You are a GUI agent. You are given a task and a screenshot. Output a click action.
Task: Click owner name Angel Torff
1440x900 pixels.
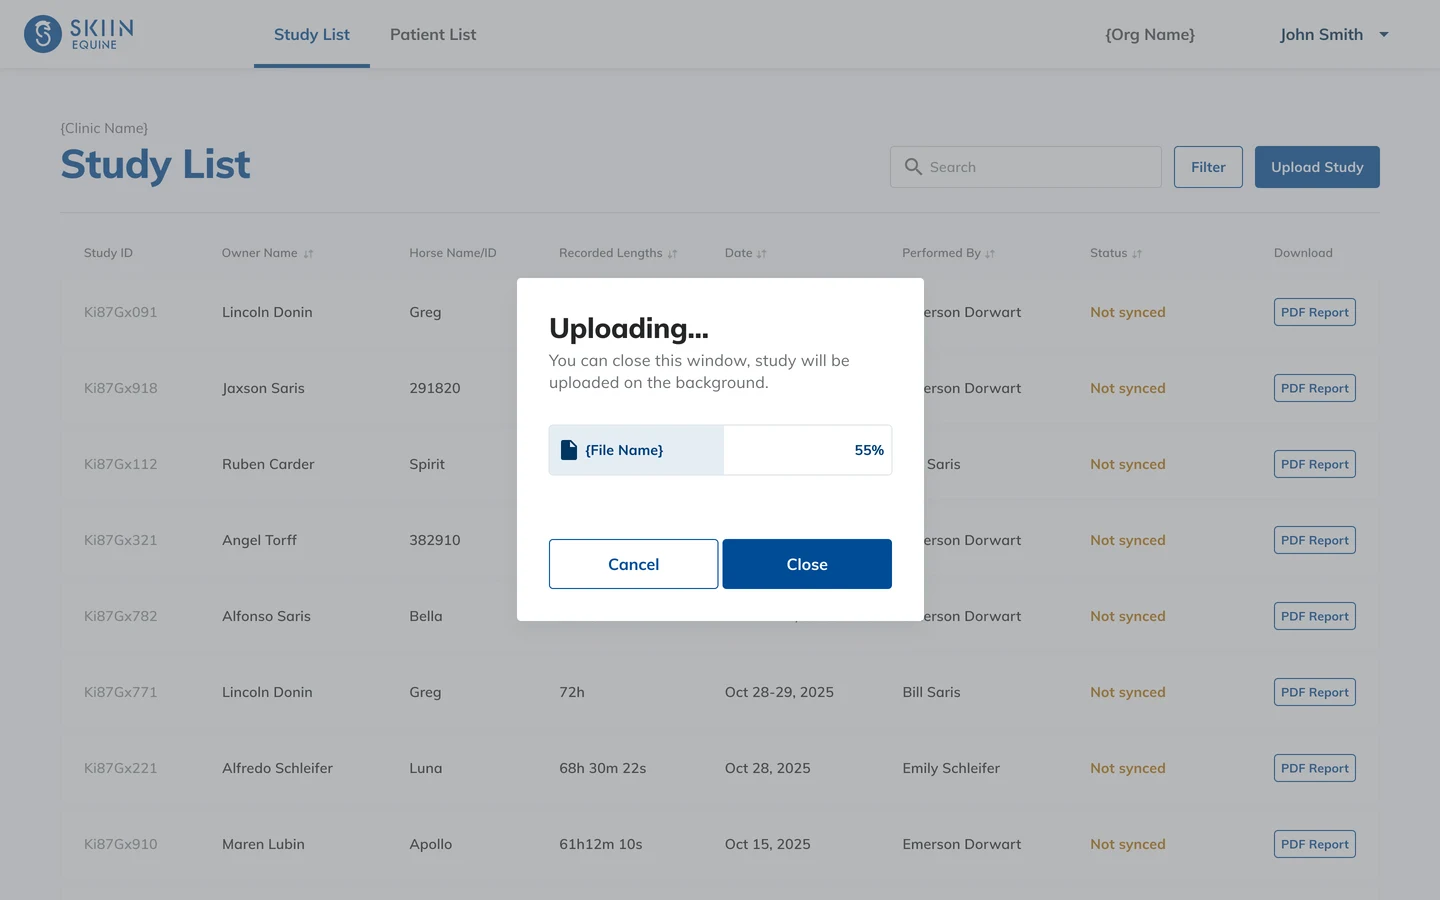click(259, 540)
